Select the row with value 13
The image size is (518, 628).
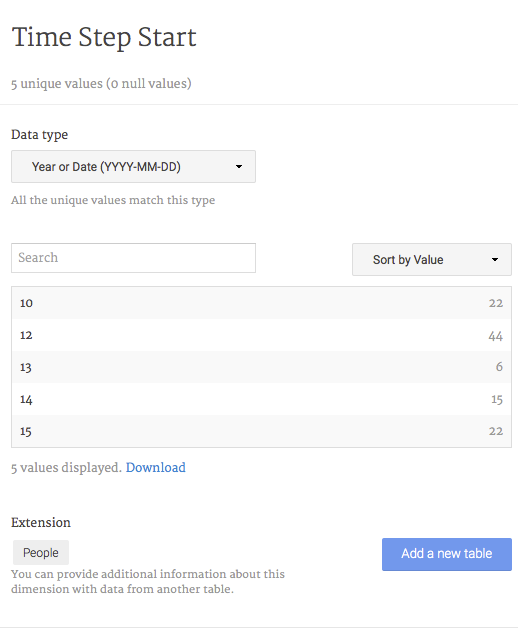point(261,367)
